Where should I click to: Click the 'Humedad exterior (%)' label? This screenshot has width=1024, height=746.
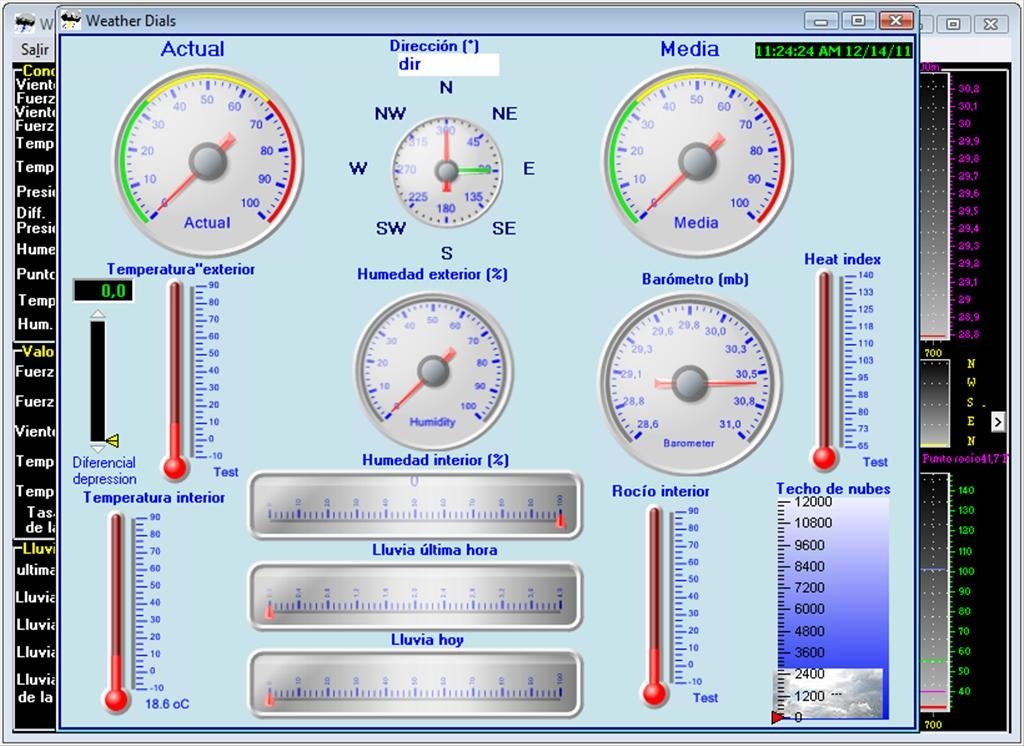tap(432, 274)
